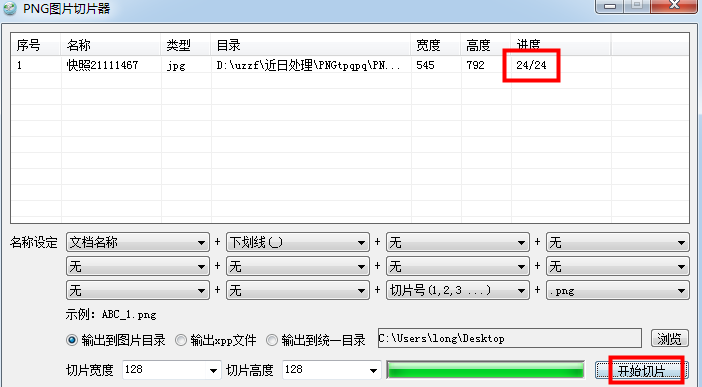Viewport: 702px width, 387px height.
Task: Click the directory cell D:\uzzf\近日处理
Action: coord(308,65)
